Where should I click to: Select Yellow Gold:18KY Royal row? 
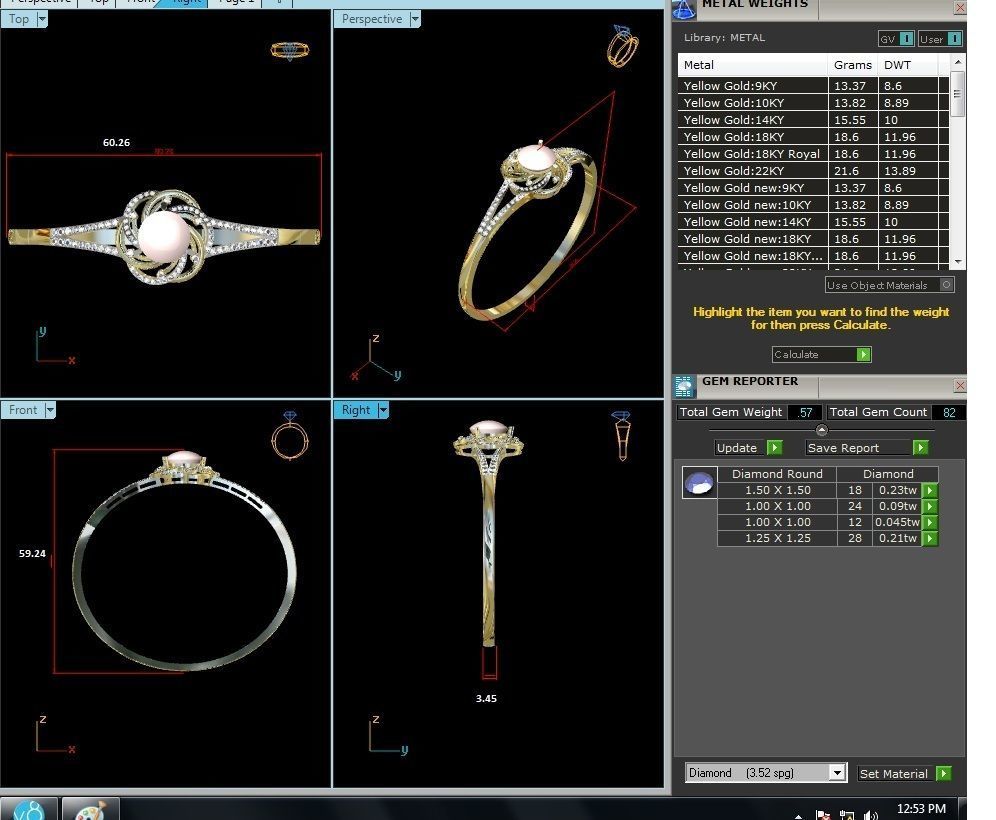click(x=814, y=154)
